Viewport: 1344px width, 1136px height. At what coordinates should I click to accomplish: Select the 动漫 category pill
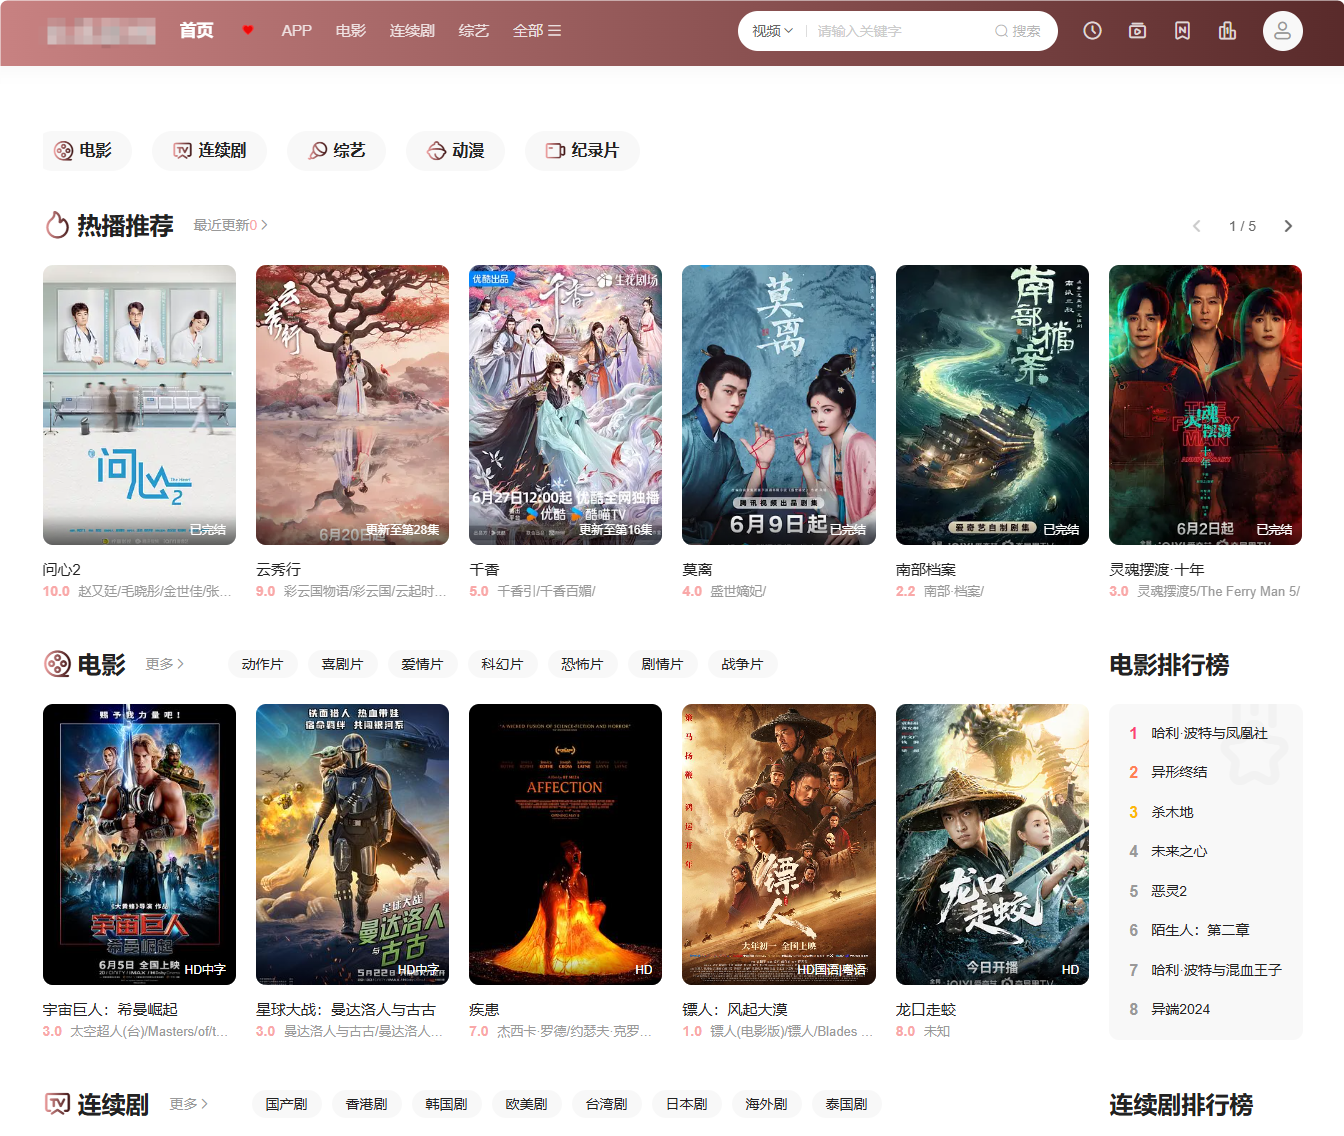click(x=455, y=150)
